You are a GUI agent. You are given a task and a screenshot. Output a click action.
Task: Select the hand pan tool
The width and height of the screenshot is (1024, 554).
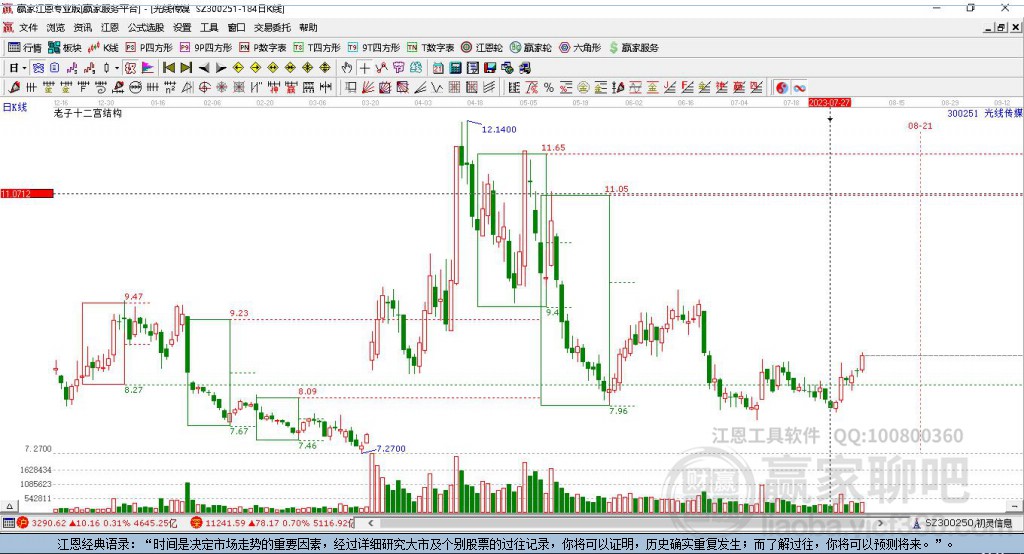tap(347, 68)
